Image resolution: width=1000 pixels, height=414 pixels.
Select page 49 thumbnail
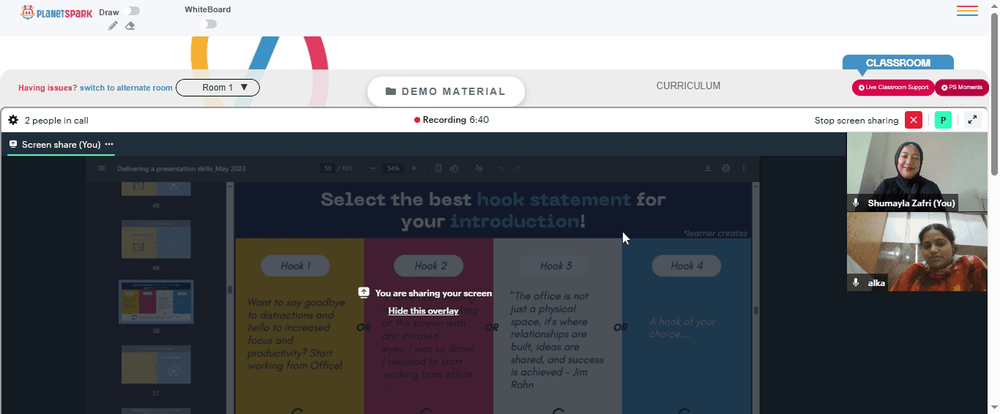156,239
